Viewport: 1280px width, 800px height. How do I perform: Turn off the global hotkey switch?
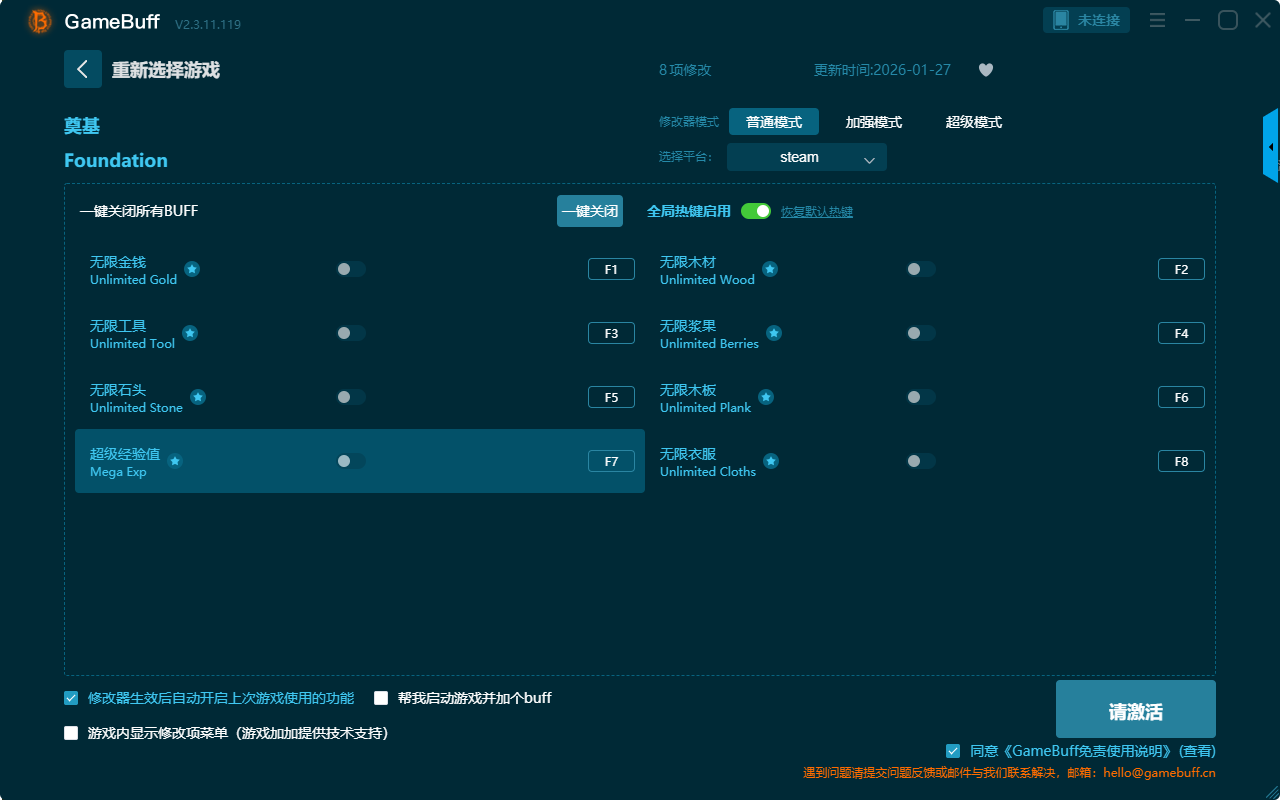tap(756, 211)
